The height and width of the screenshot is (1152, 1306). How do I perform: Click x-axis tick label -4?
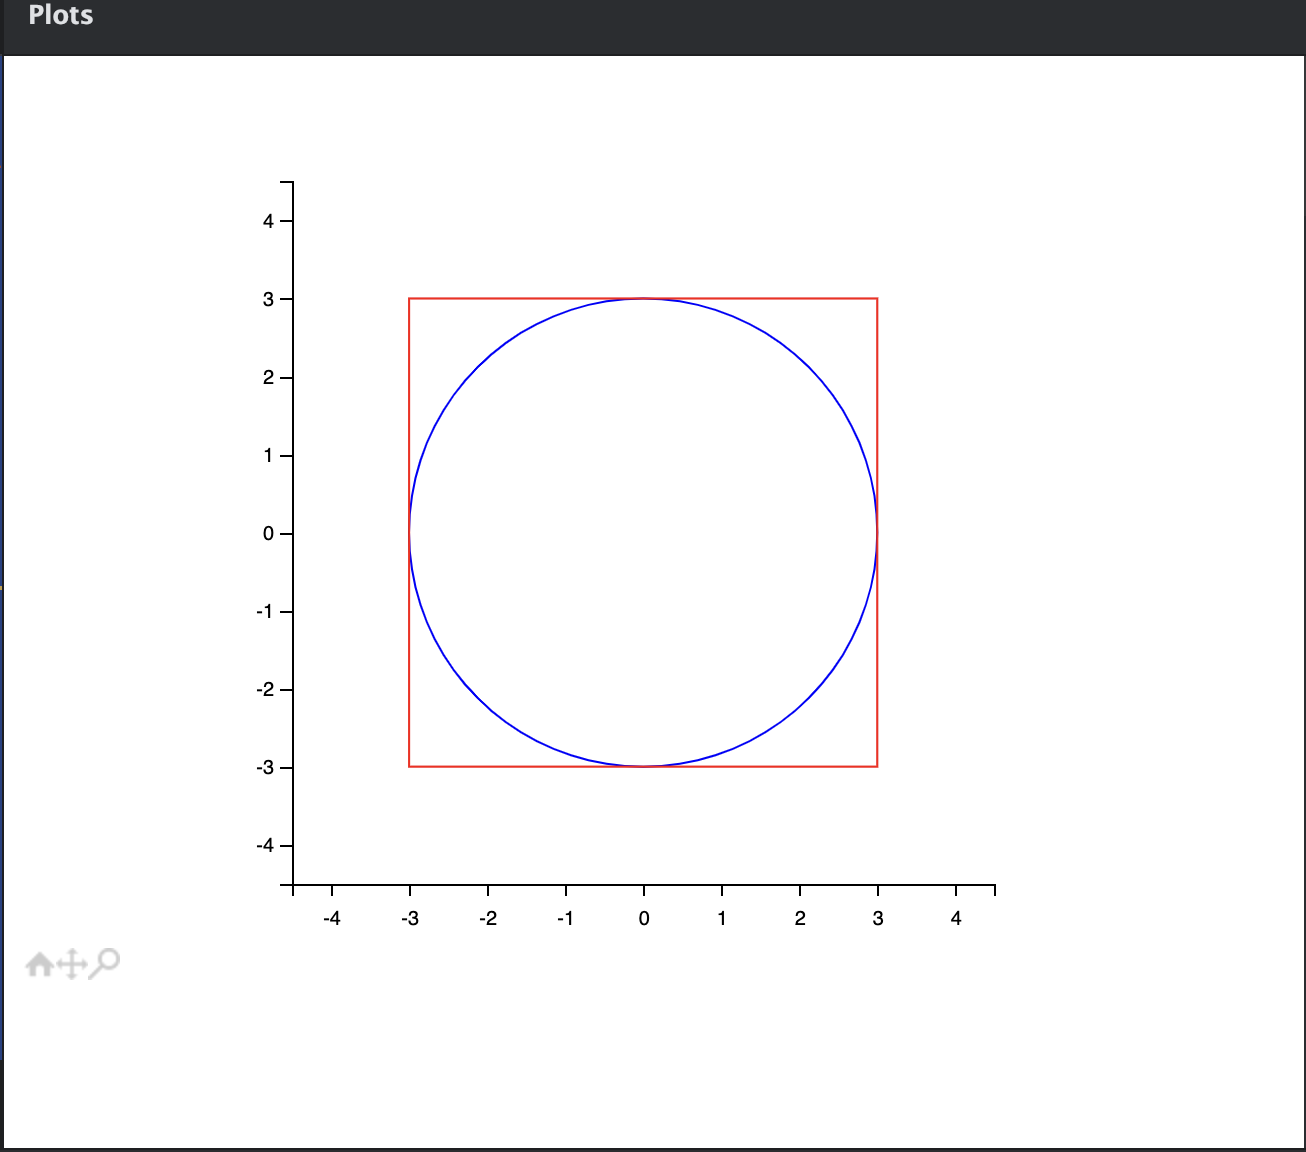[x=331, y=918]
